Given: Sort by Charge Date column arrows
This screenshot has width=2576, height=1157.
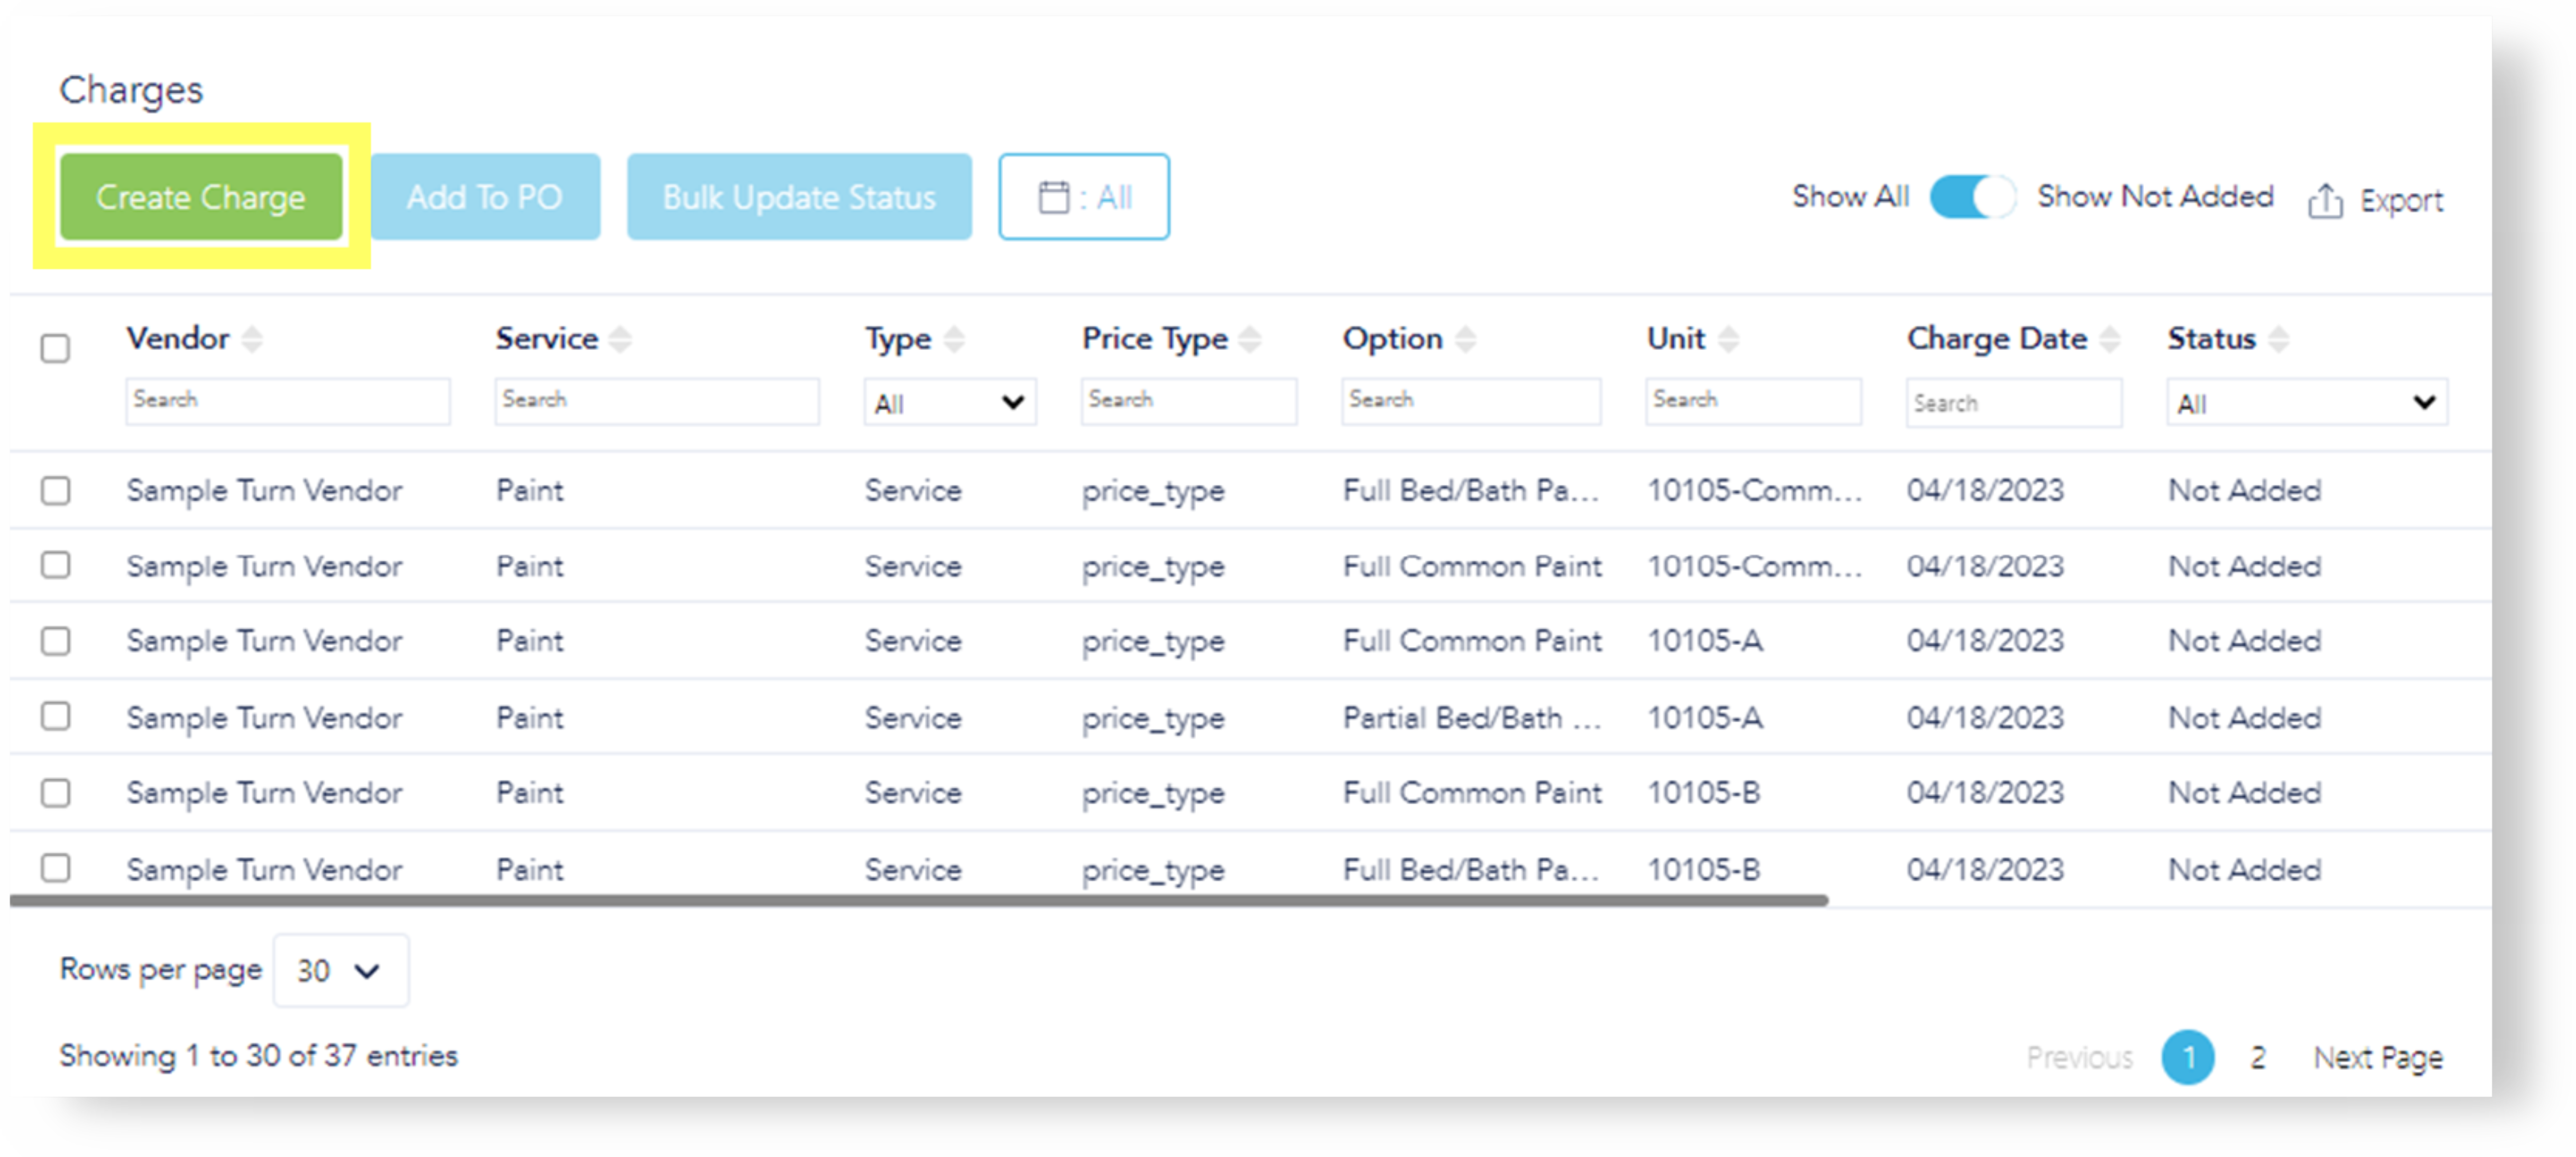Looking at the screenshot, I should pos(2110,339).
